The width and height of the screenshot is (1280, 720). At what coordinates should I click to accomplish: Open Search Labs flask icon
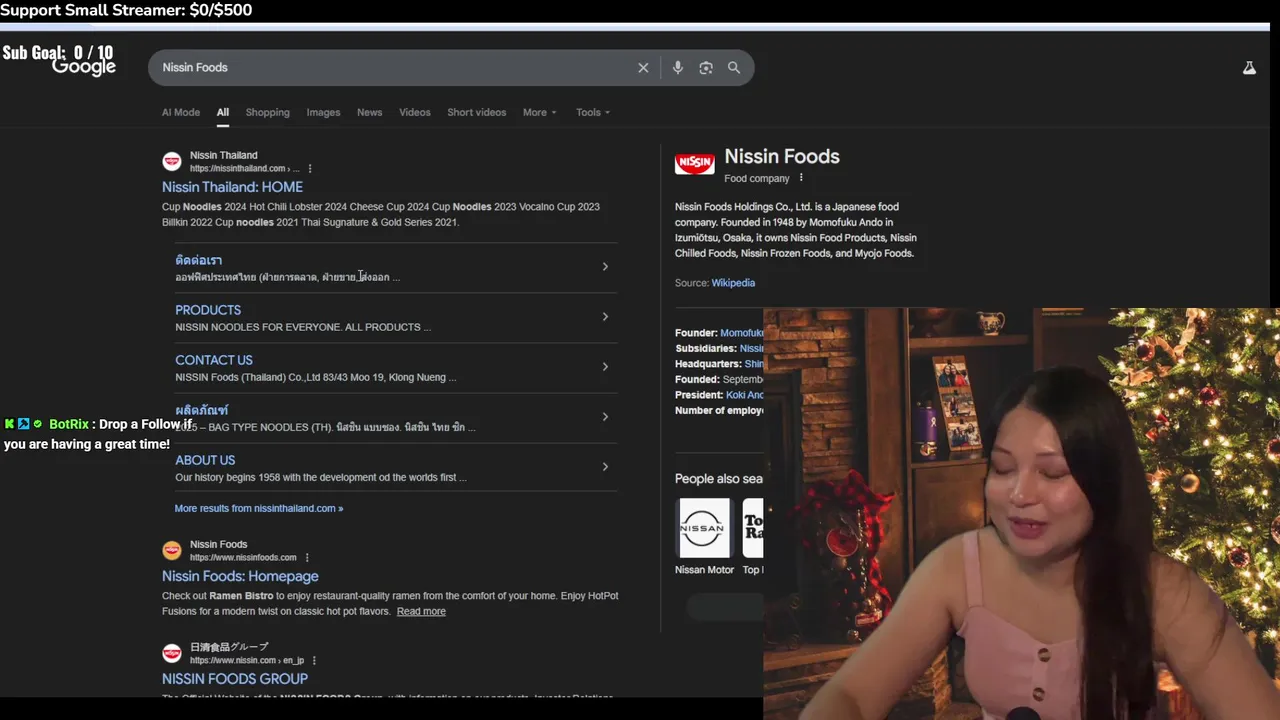tap(1249, 68)
